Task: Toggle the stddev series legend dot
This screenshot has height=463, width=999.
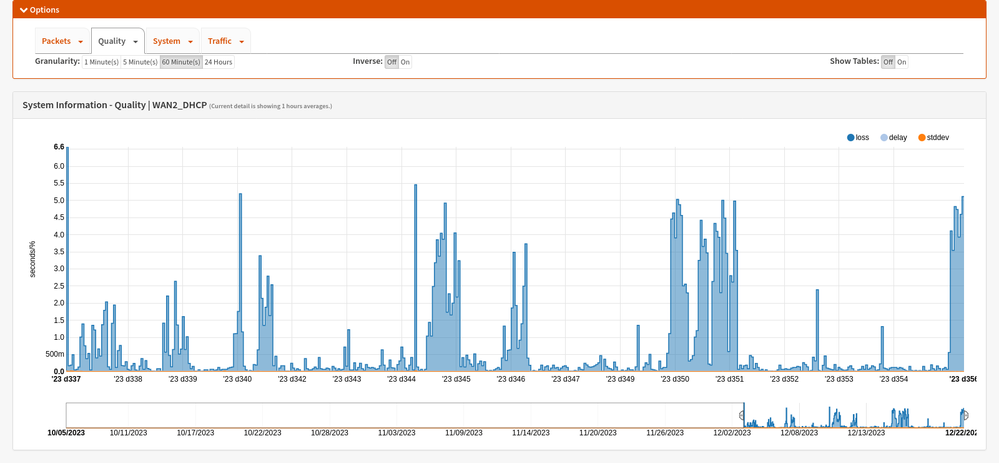Action: 922,137
